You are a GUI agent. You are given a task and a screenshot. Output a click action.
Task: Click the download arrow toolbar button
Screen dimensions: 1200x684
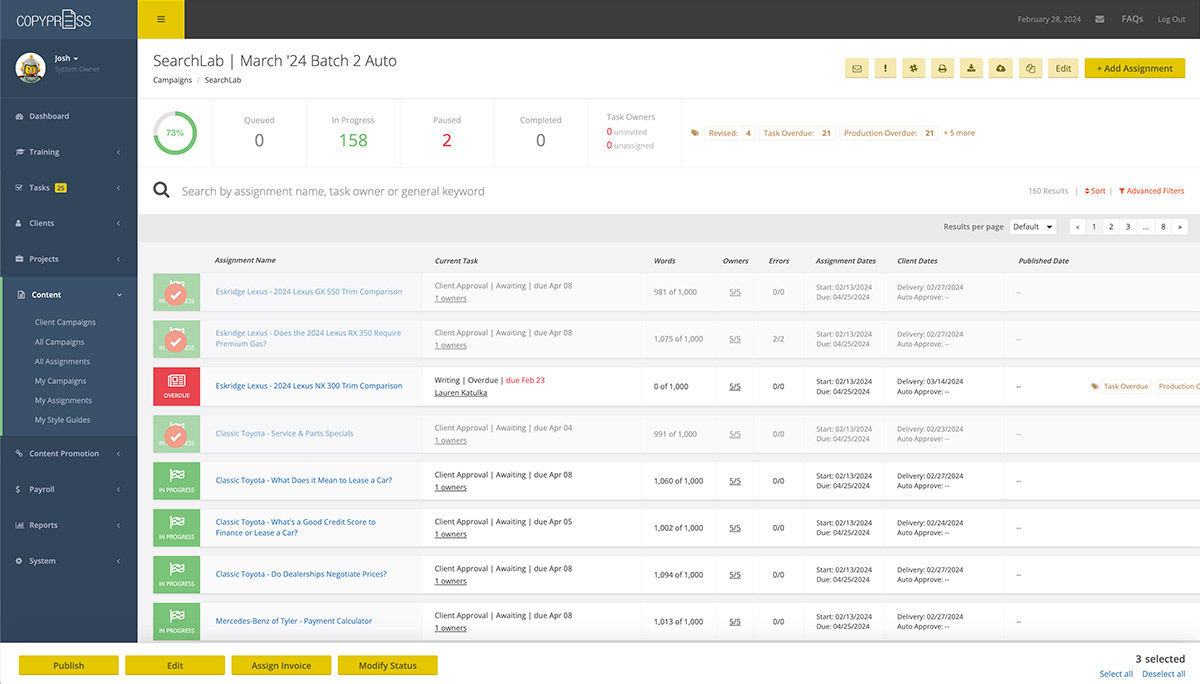pos(971,68)
